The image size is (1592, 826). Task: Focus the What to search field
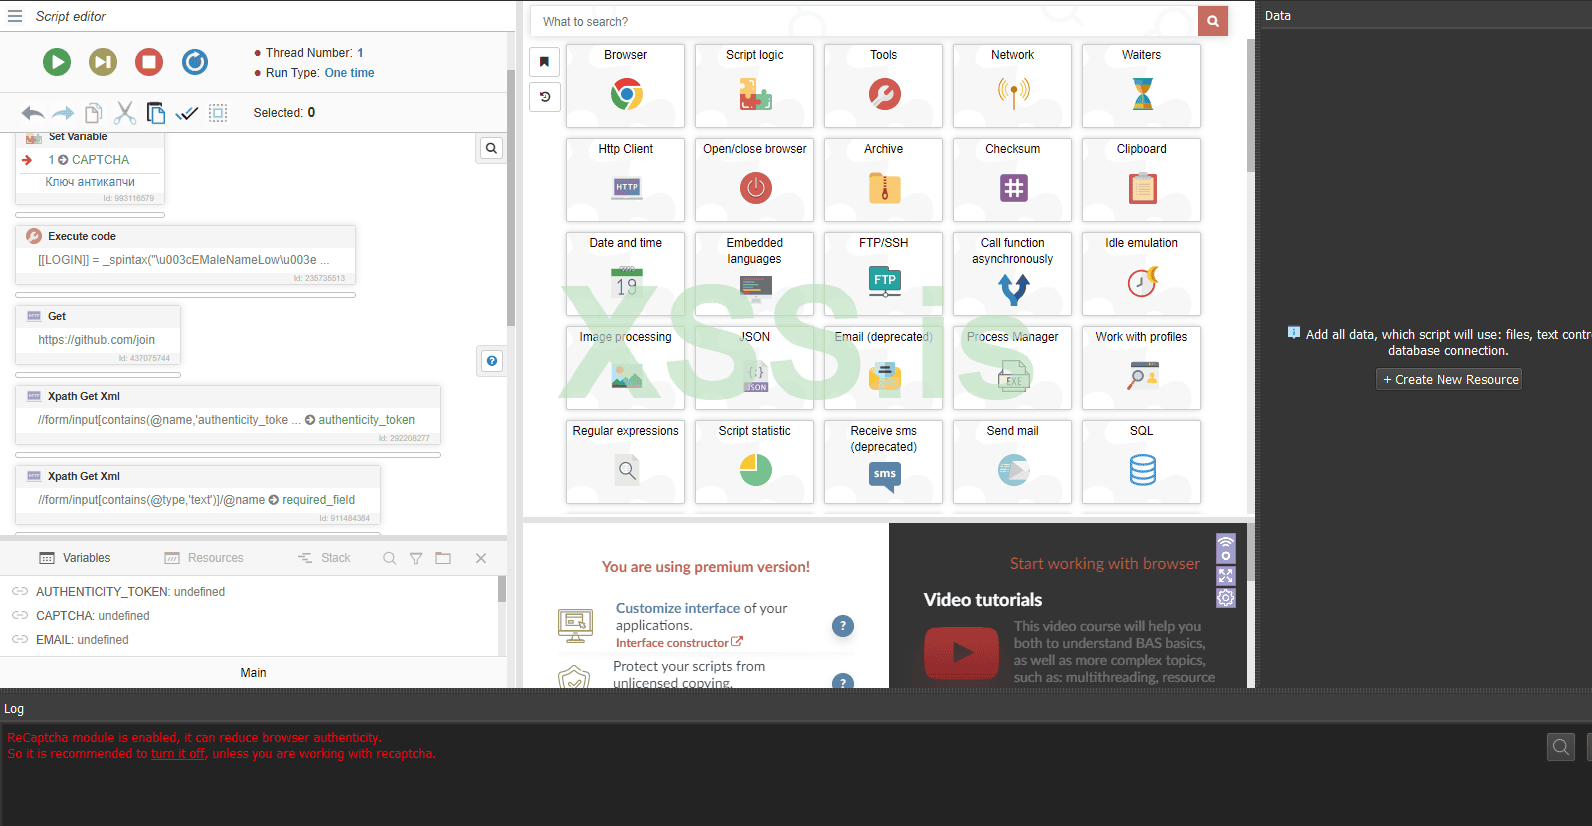[x=864, y=21]
